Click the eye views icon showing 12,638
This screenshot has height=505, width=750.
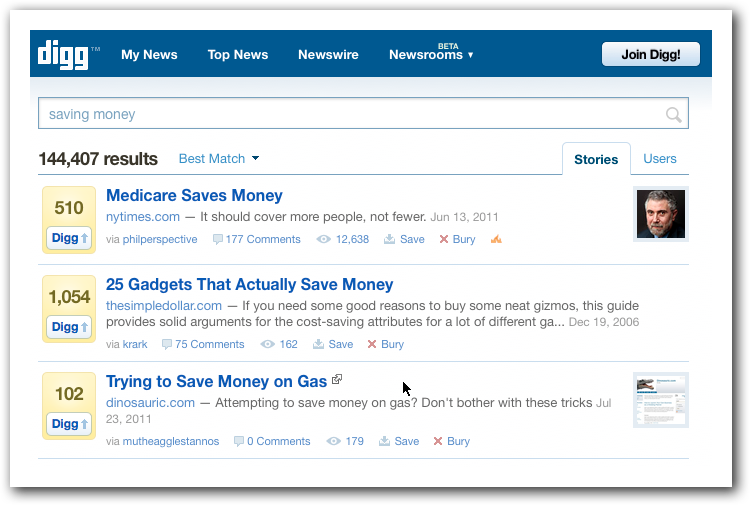coord(323,239)
